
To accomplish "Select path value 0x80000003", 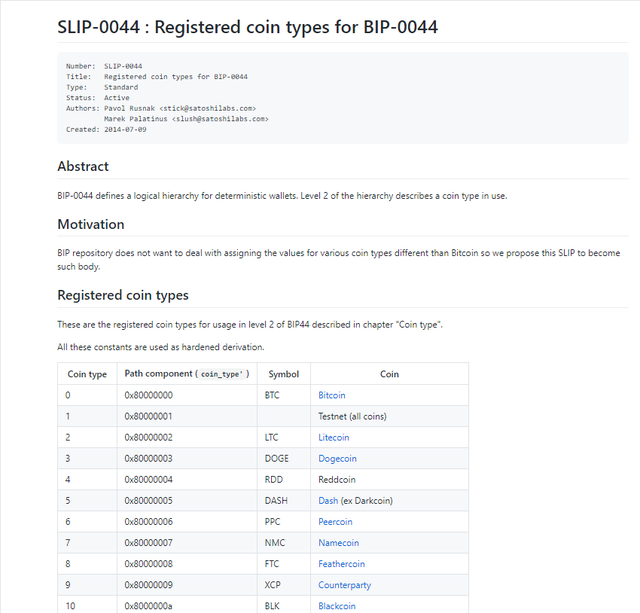I will pyautogui.click(x=149, y=459).
